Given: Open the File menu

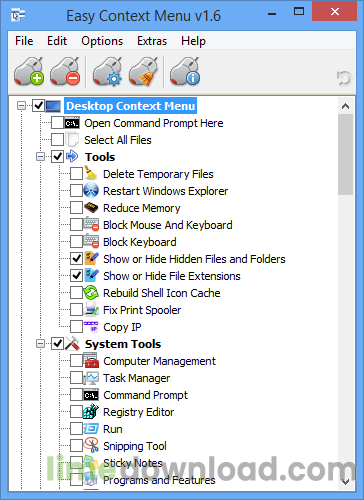Looking at the screenshot, I should 24,41.
